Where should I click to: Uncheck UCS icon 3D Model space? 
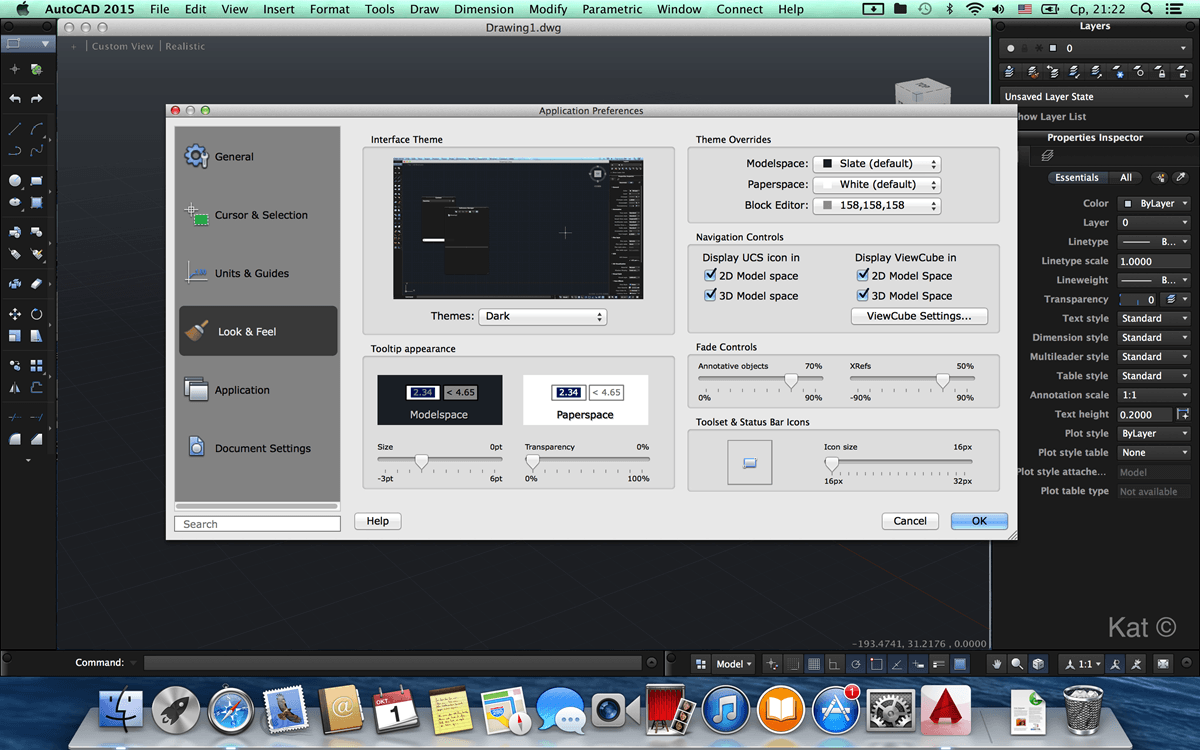click(711, 295)
